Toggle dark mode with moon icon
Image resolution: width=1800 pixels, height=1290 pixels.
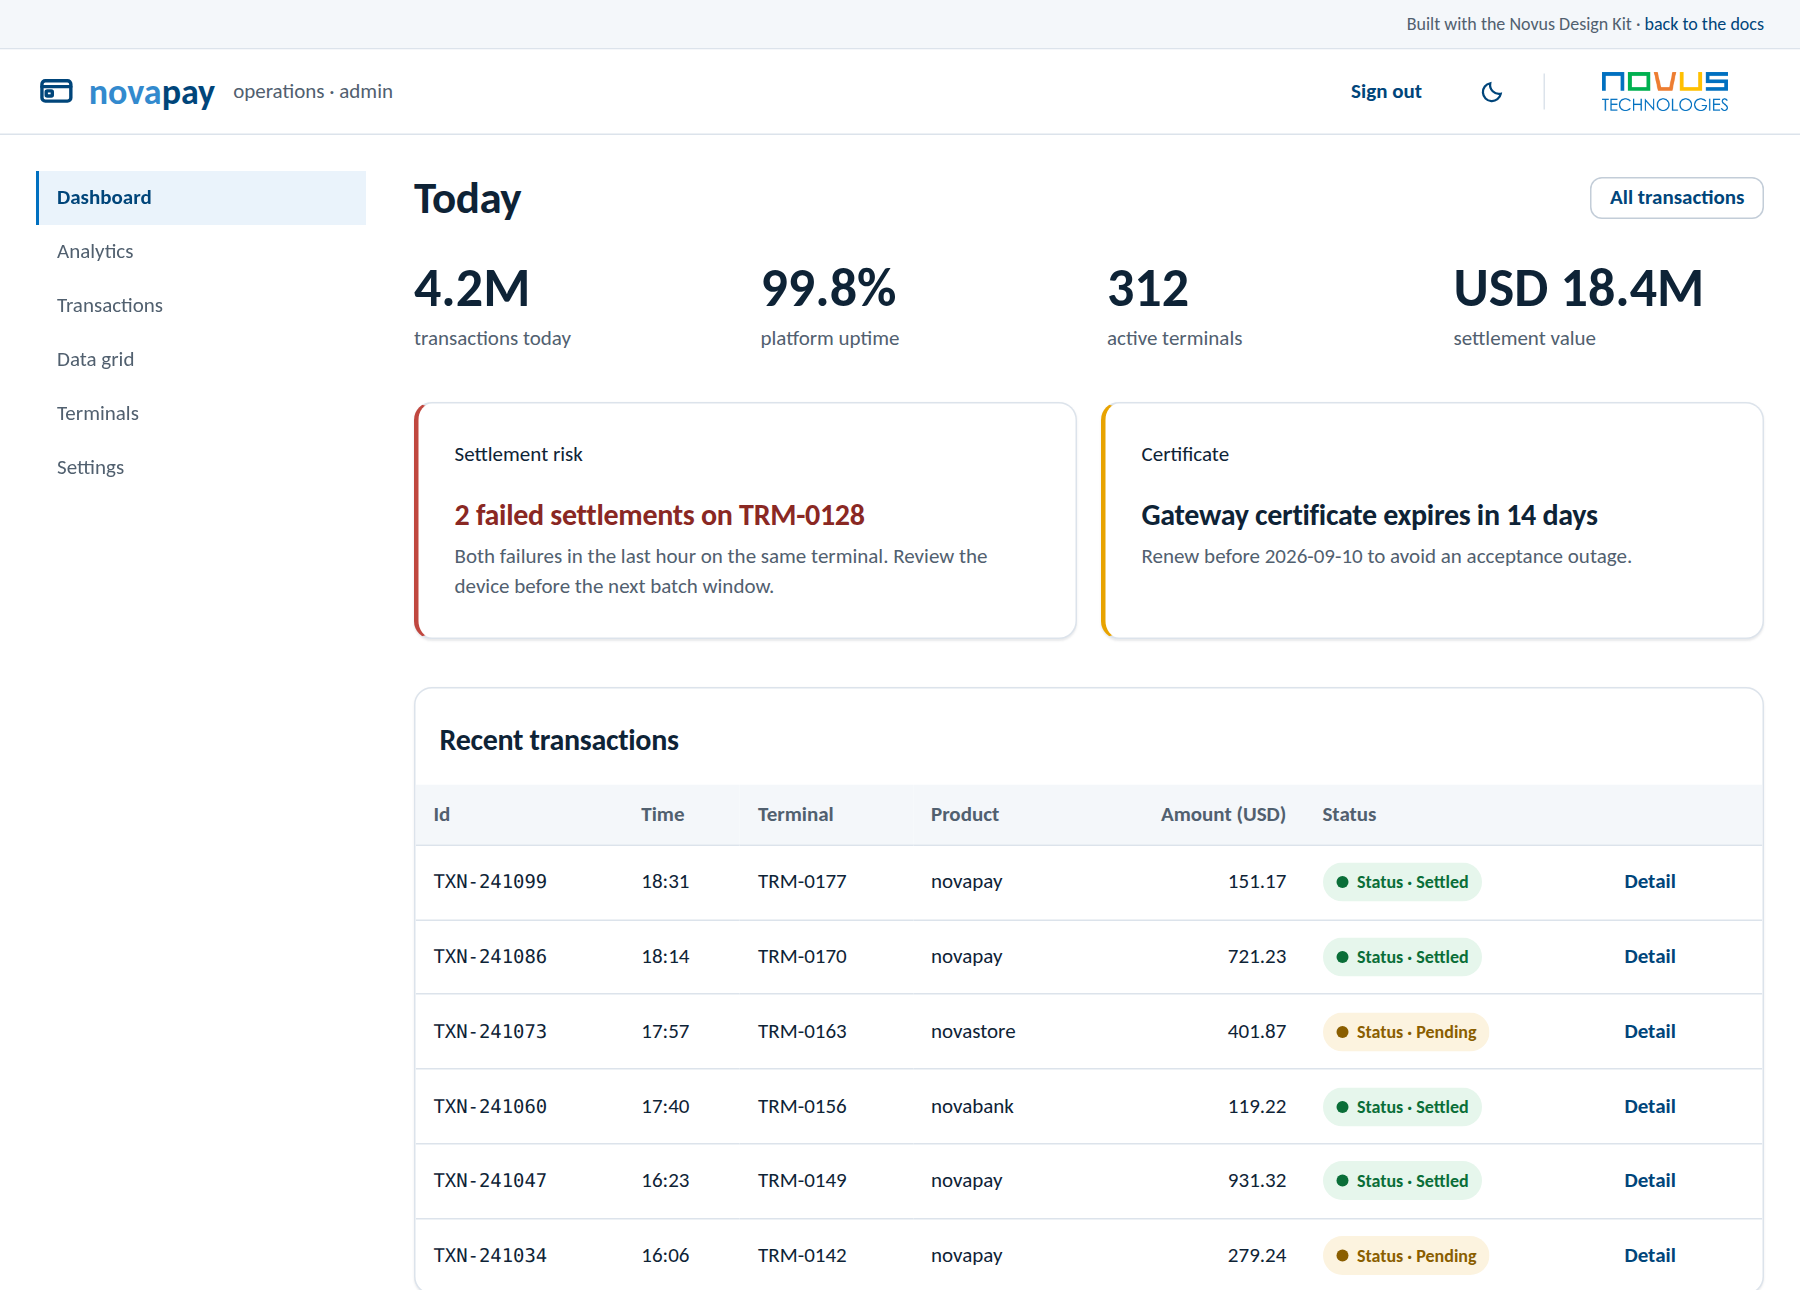pos(1491,92)
